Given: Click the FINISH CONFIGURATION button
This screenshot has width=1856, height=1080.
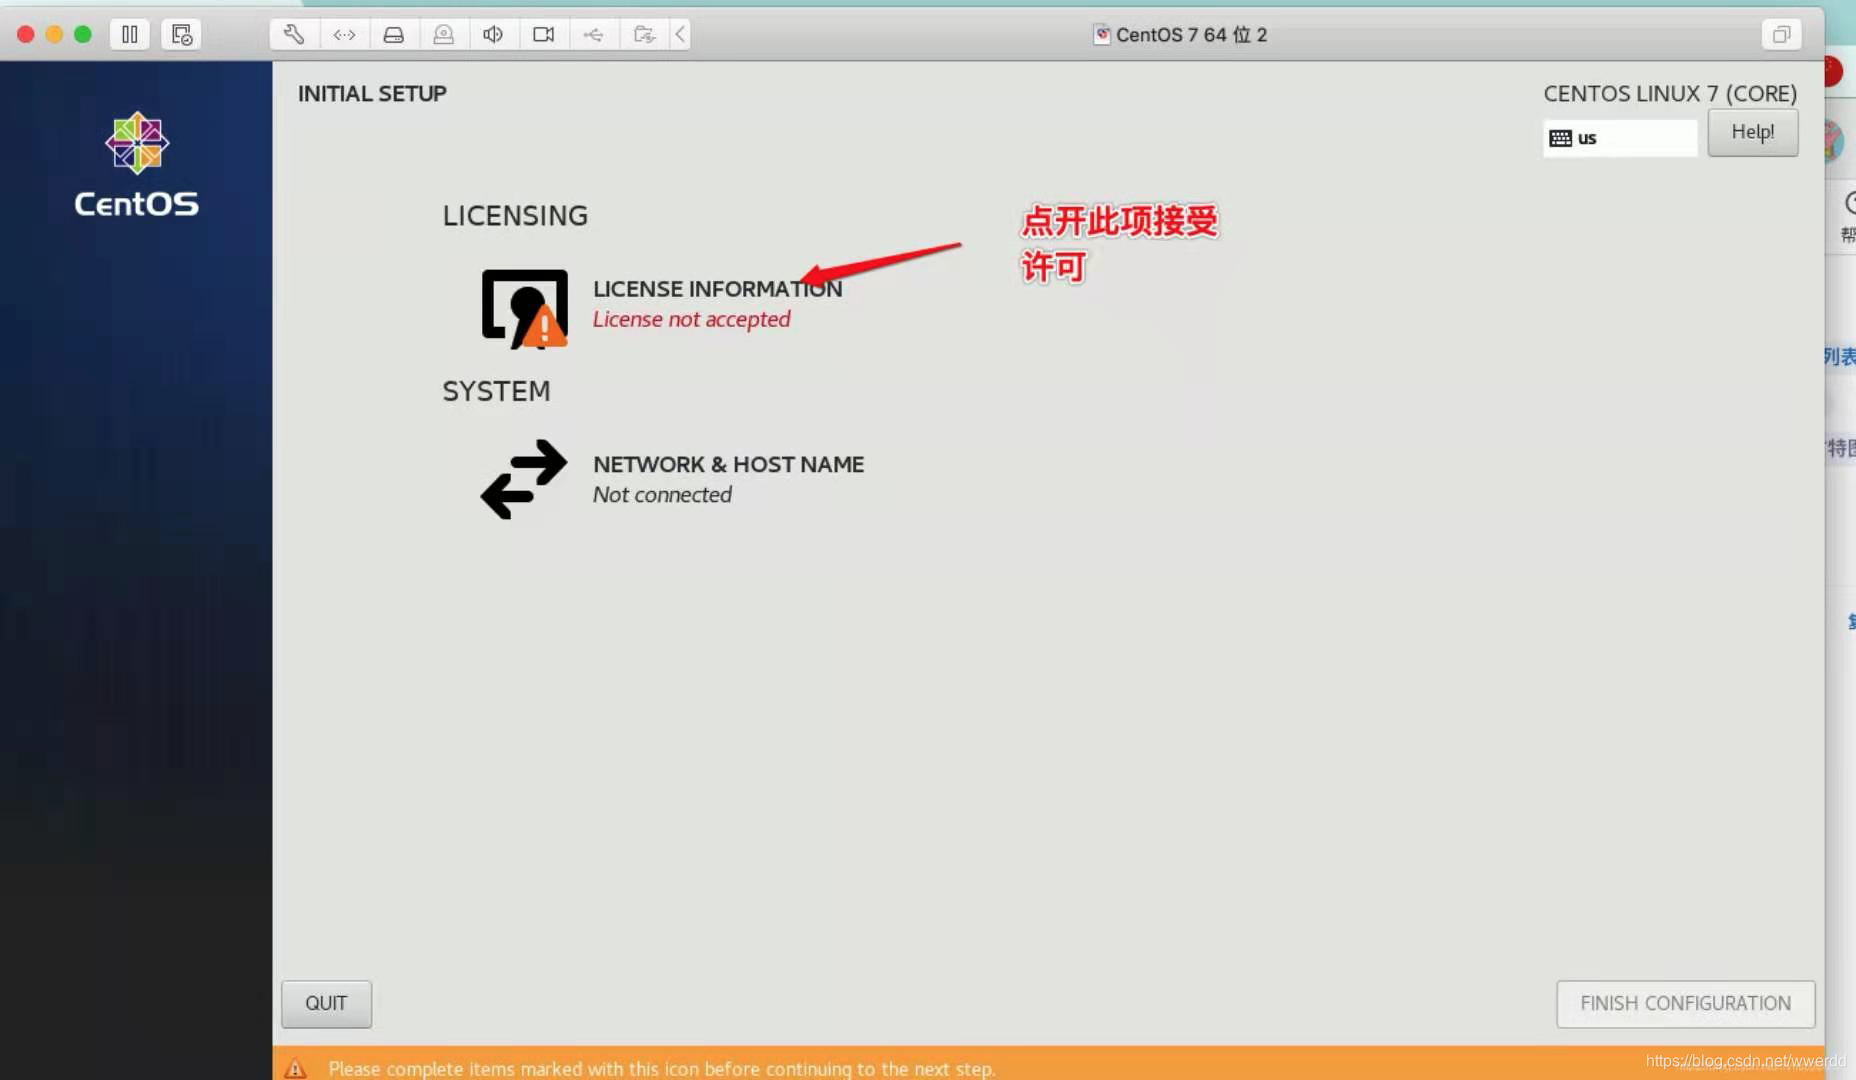Looking at the screenshot, I should (x=1685, y=1003).
